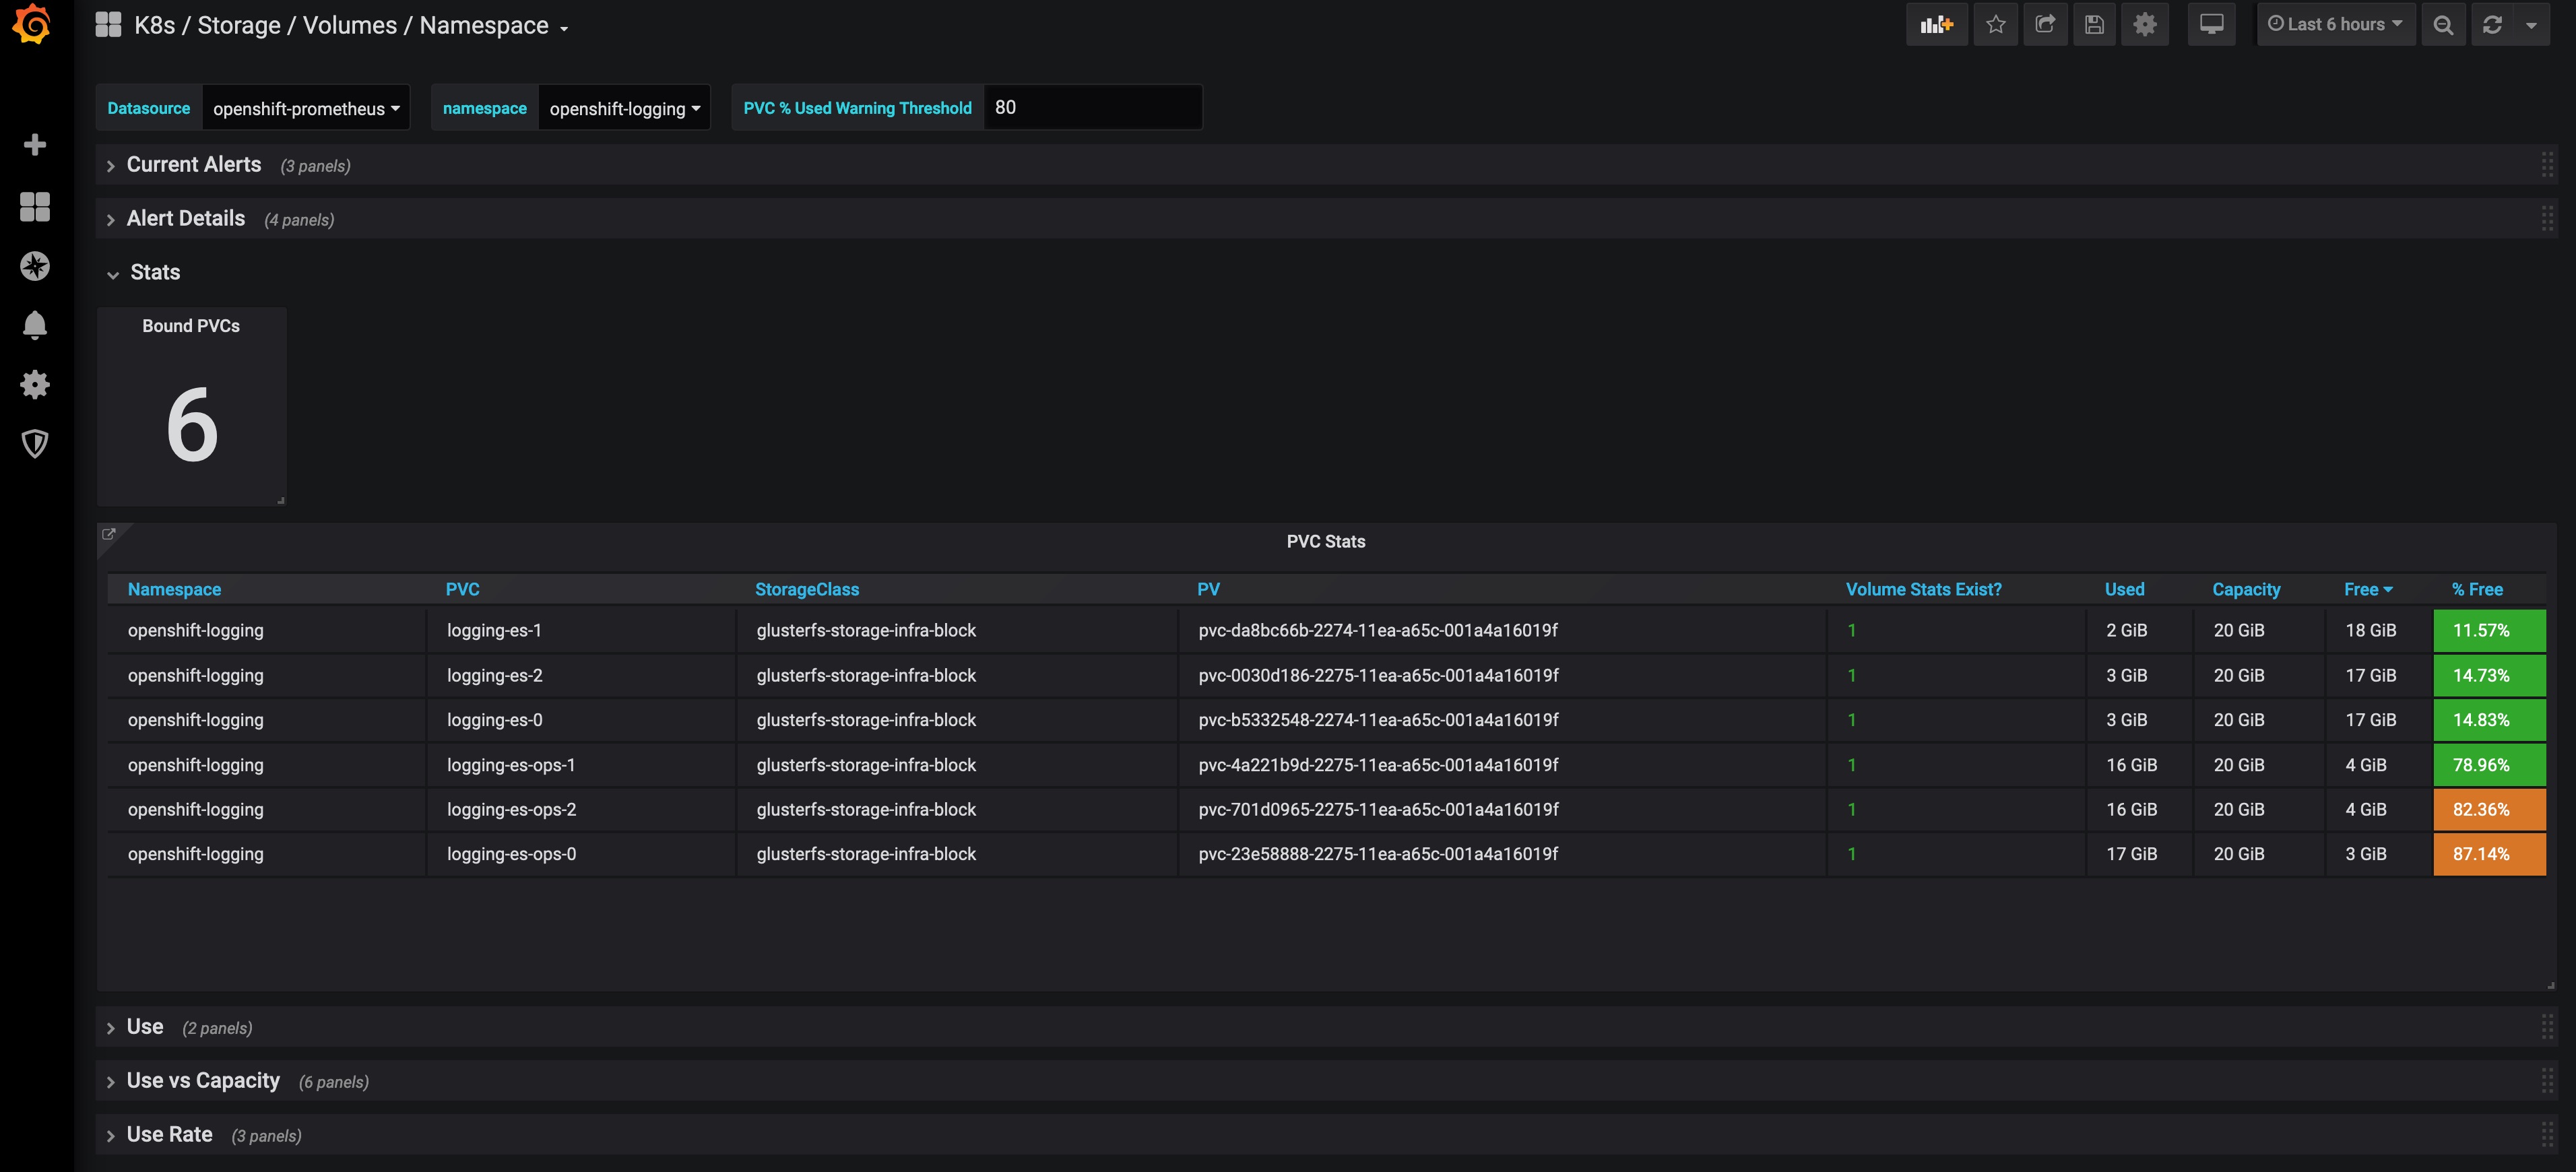Click zoom out time range icon
This screenshot has width=2576, height=1172.
tap(2443, 25)
